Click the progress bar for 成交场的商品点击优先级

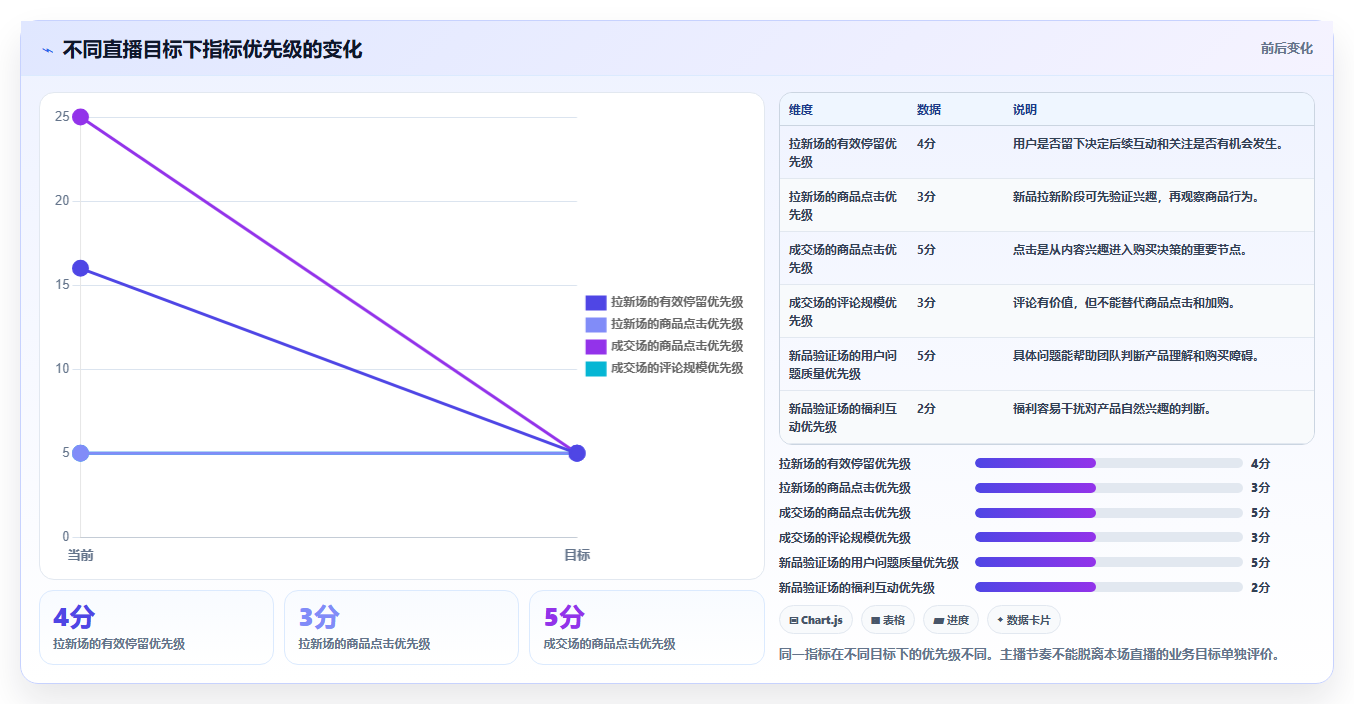click(1108, 513)
